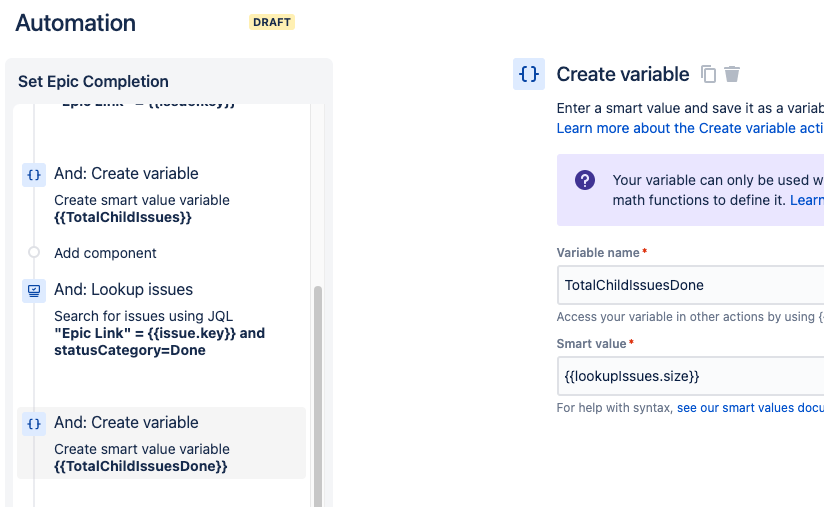The height and width of the screenshot is (507, 824).
Task: Click the Add component circle node
Action: (34, 253)
